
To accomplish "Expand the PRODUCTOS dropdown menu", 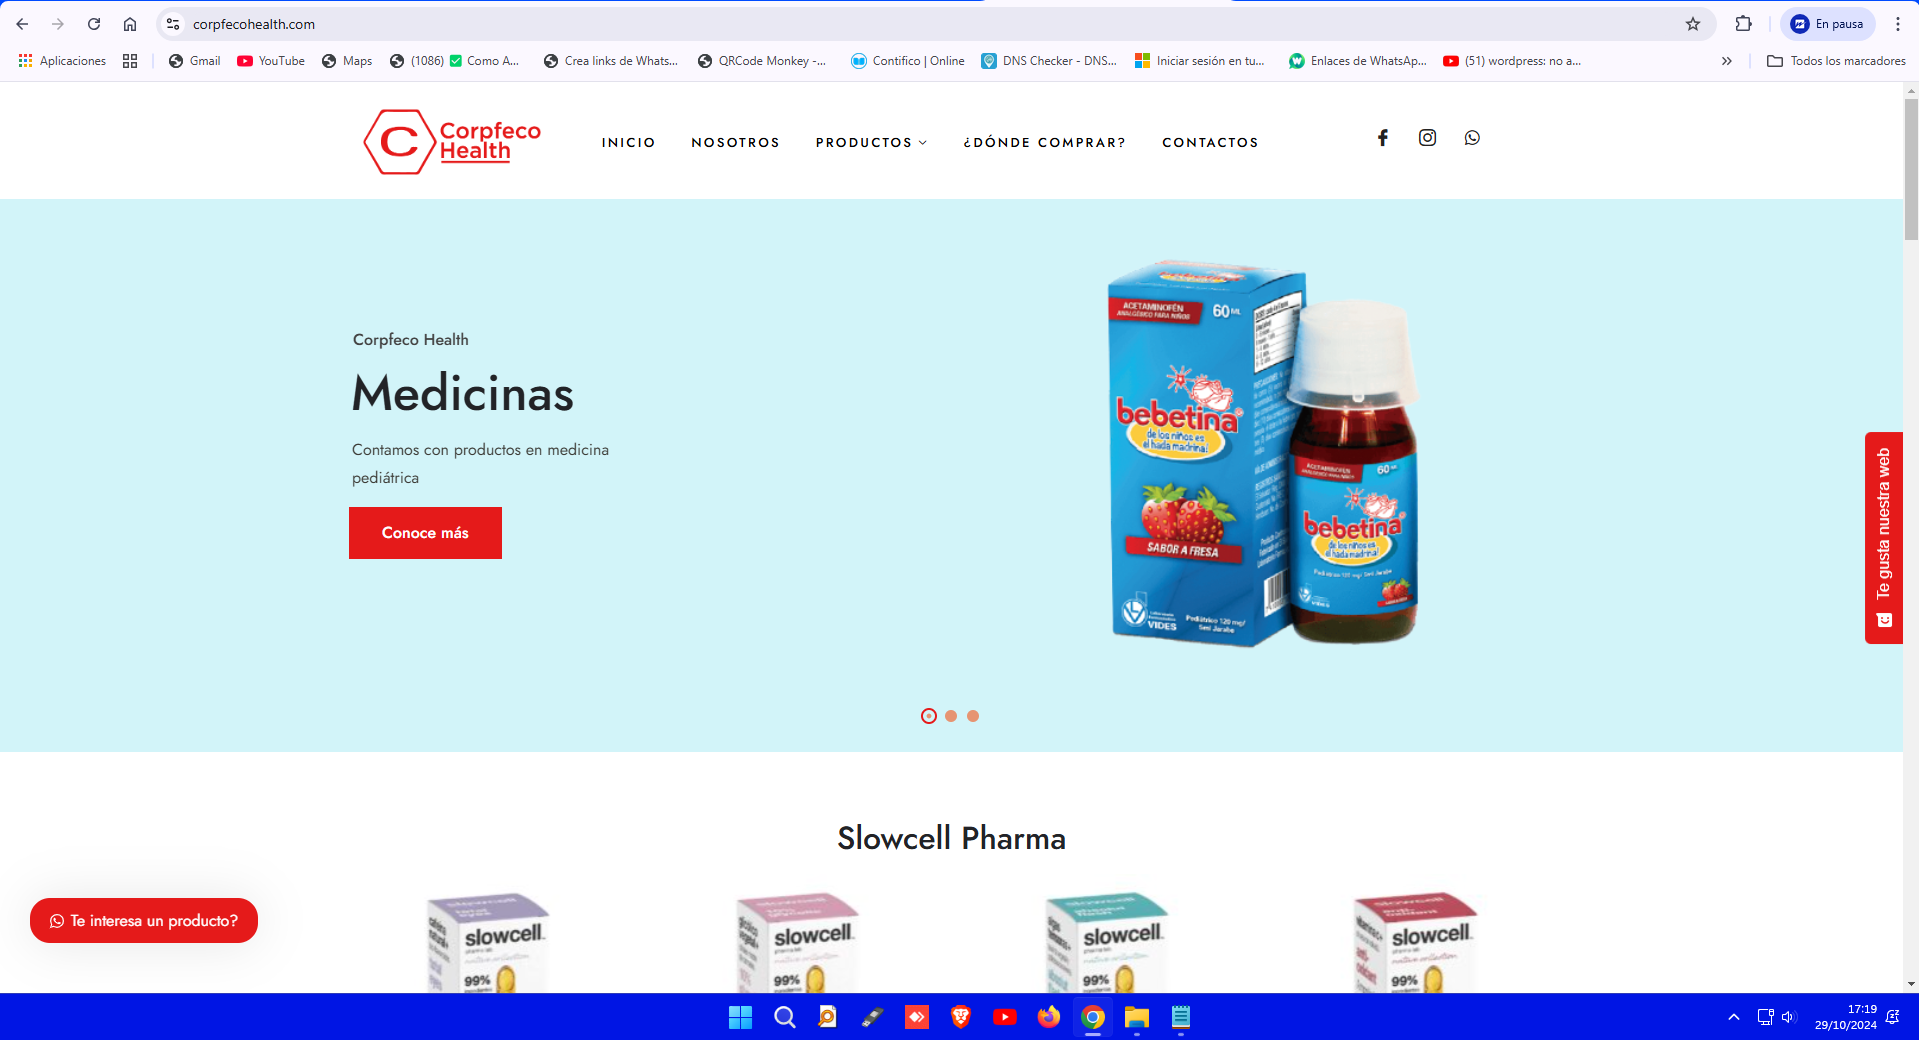I will coord(871,143).
